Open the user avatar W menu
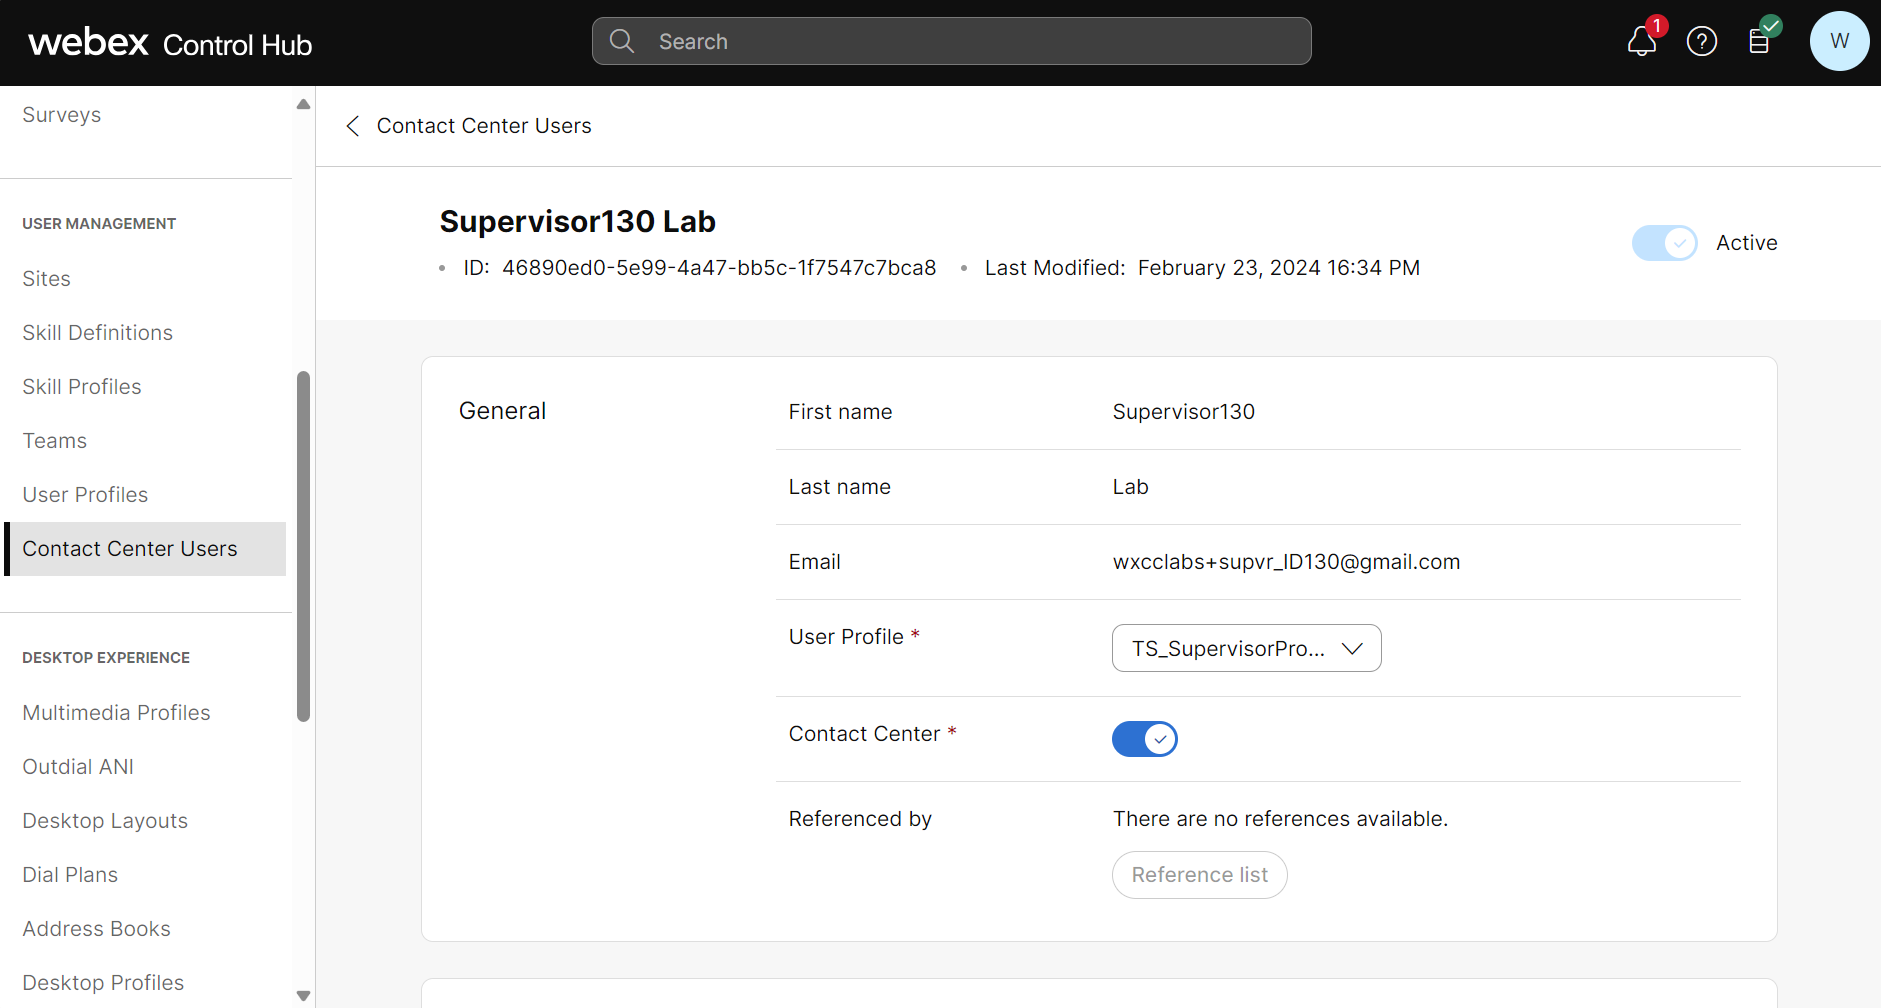 [x=1840, y=41]
